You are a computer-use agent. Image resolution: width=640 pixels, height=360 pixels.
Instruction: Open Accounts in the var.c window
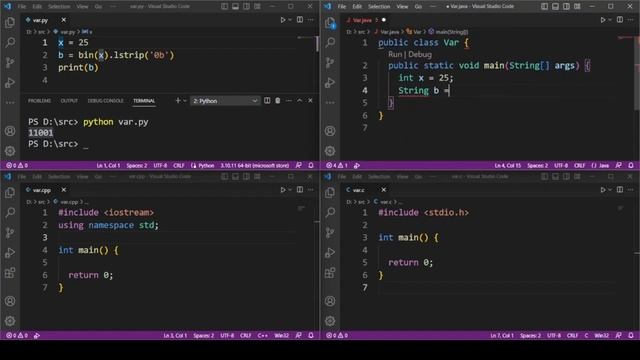point(330,301)
